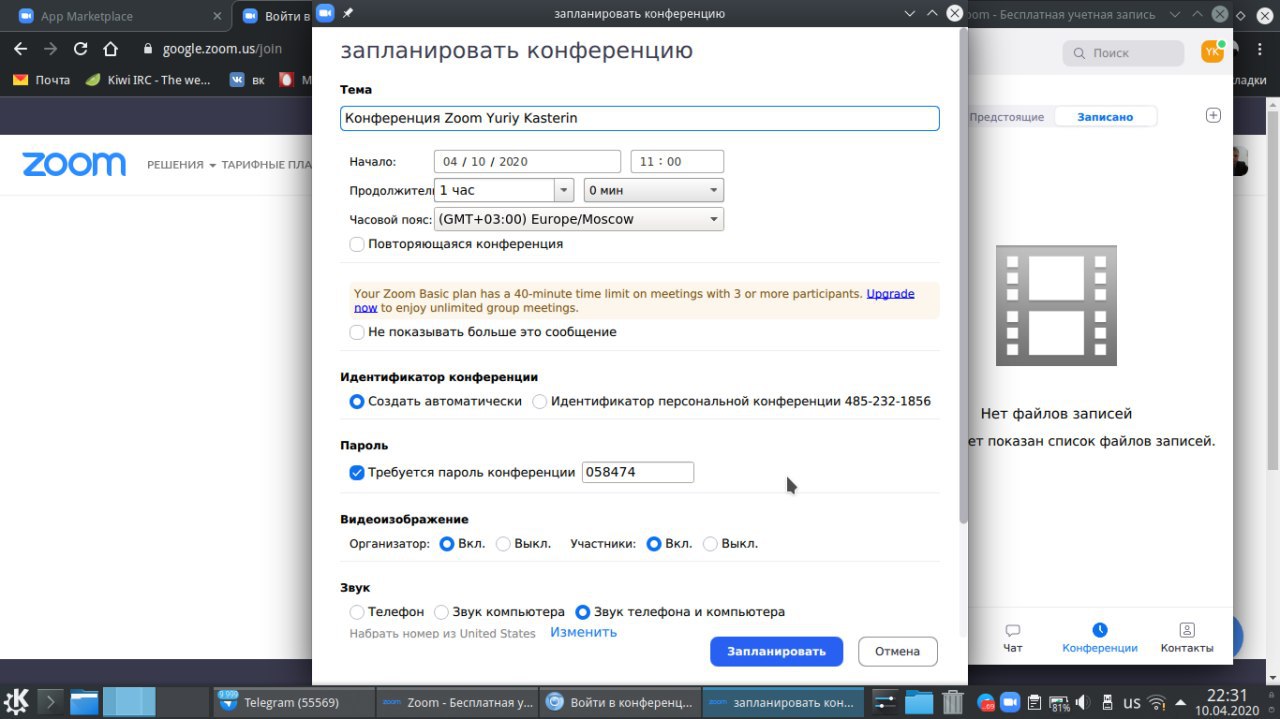
Task: Open the blue folder icon in taskbar tray area
Action: 918,702
